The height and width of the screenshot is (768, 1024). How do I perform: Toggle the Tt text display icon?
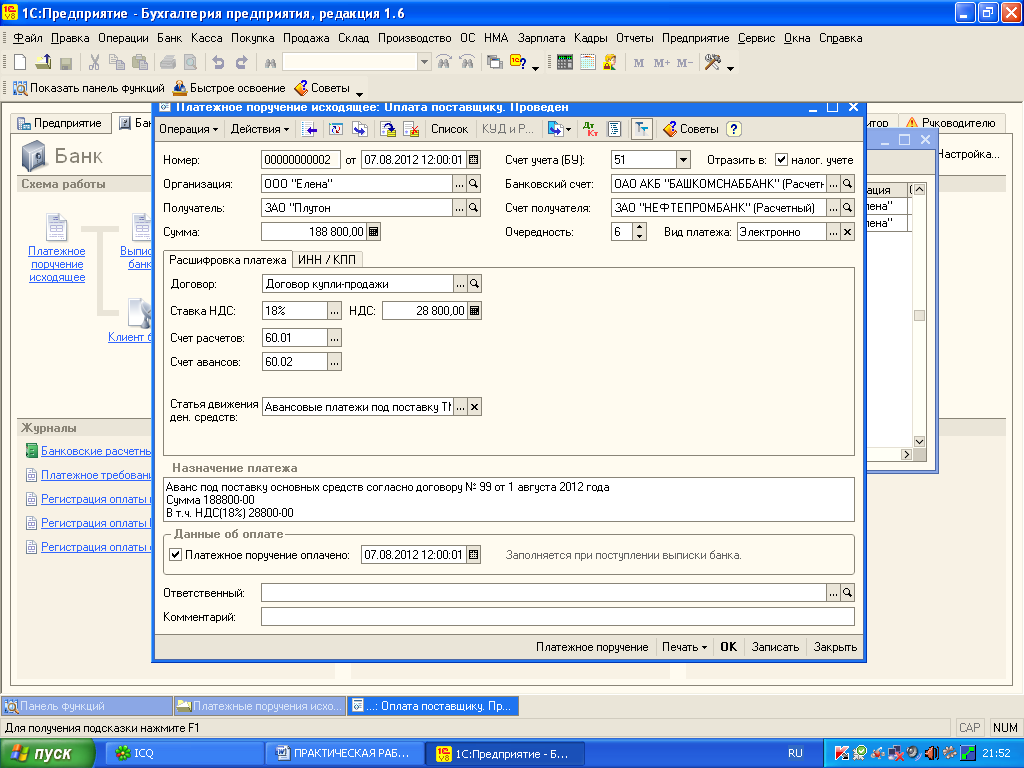(x=641, y=129)
